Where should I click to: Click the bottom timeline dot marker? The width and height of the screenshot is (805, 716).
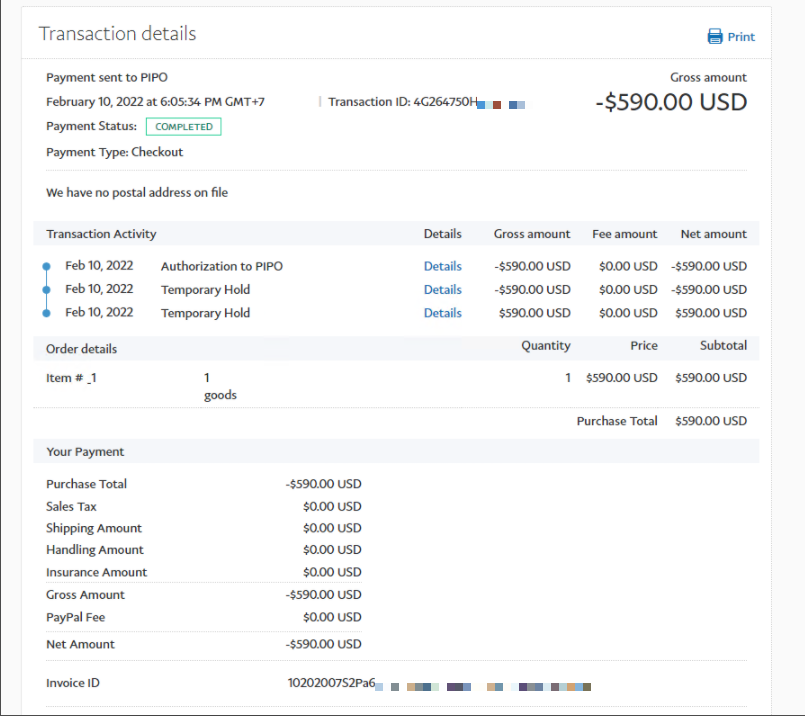tap(46, 313)
